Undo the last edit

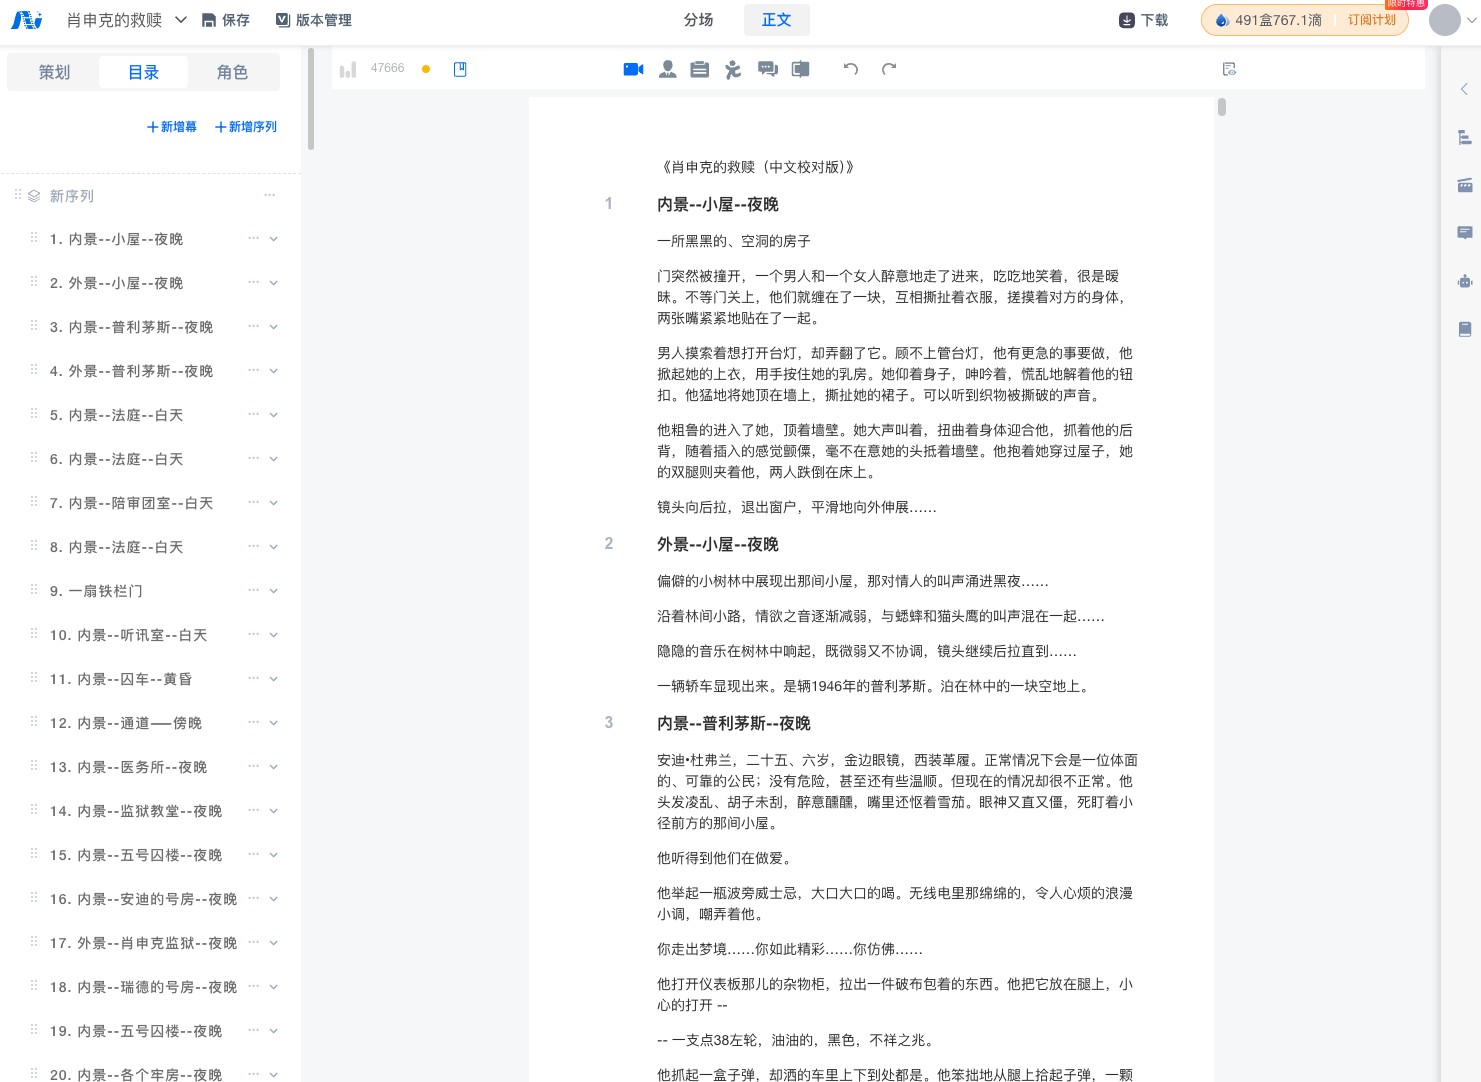(x=851, y=69)
